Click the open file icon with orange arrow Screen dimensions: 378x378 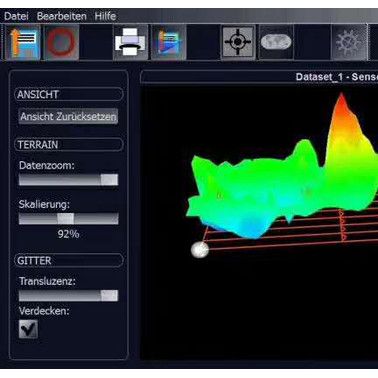[x=23, y=42]
